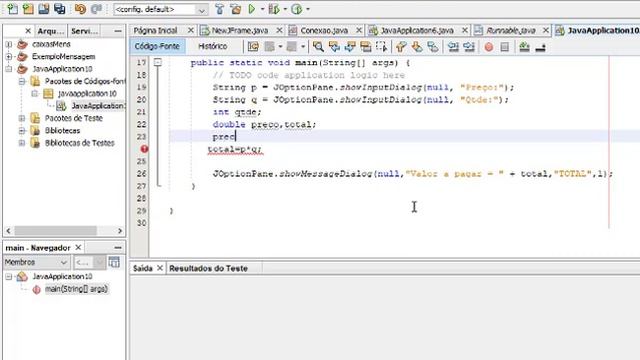The width and height of the screenshot is (640, 360).
Task: Click Shift Line Right icon
Action: pyautogui.click(x=469, y=47)
